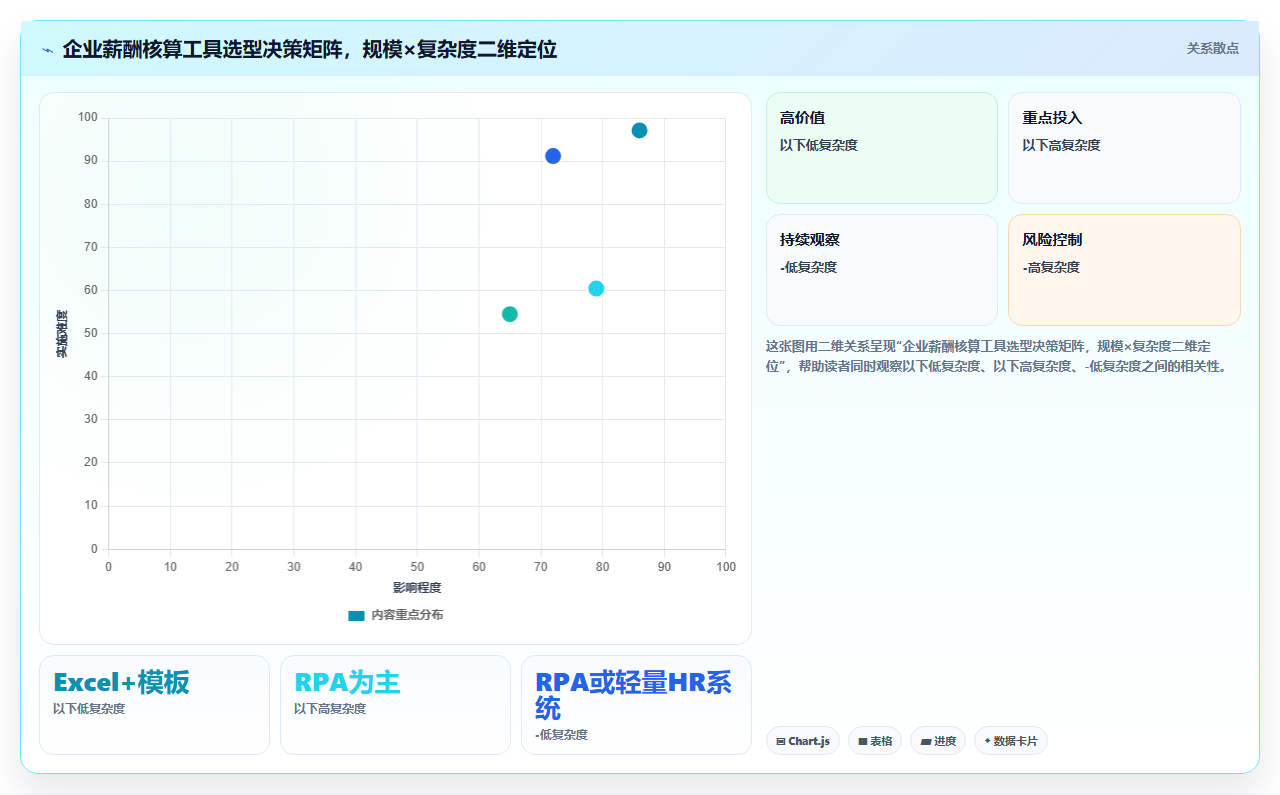Open the 高价值 quadrant card
Image resolution: width=1280 pixels, height=795 pixels.
(x=882, y=148)
